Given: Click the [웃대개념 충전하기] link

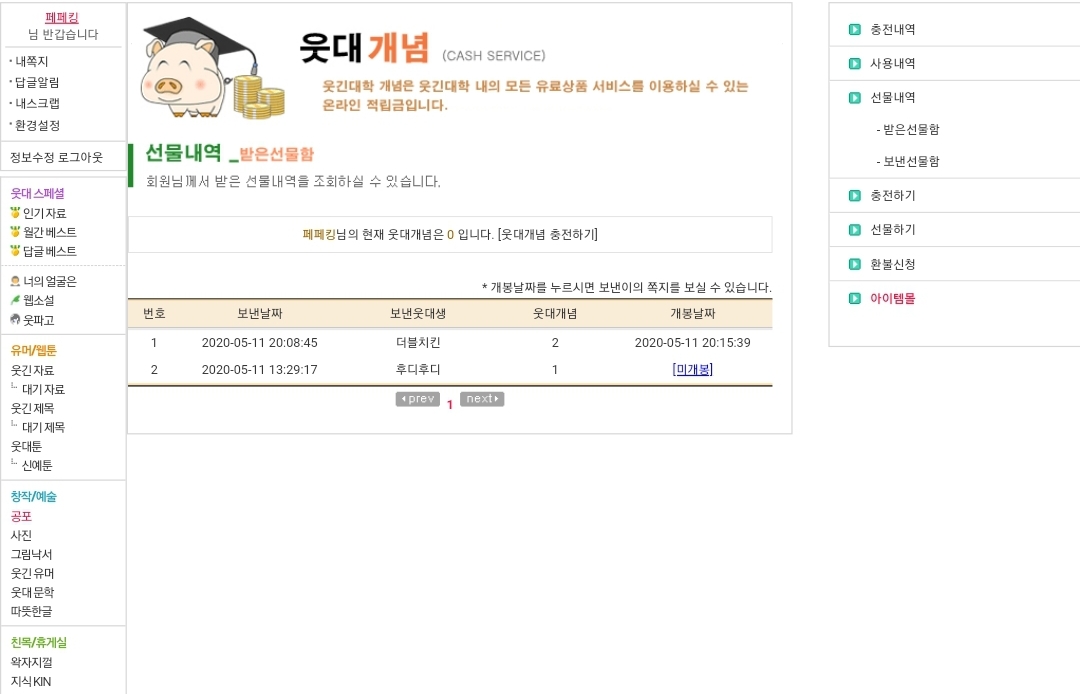Looking at the screenshot, I should (x=548, y=235).
